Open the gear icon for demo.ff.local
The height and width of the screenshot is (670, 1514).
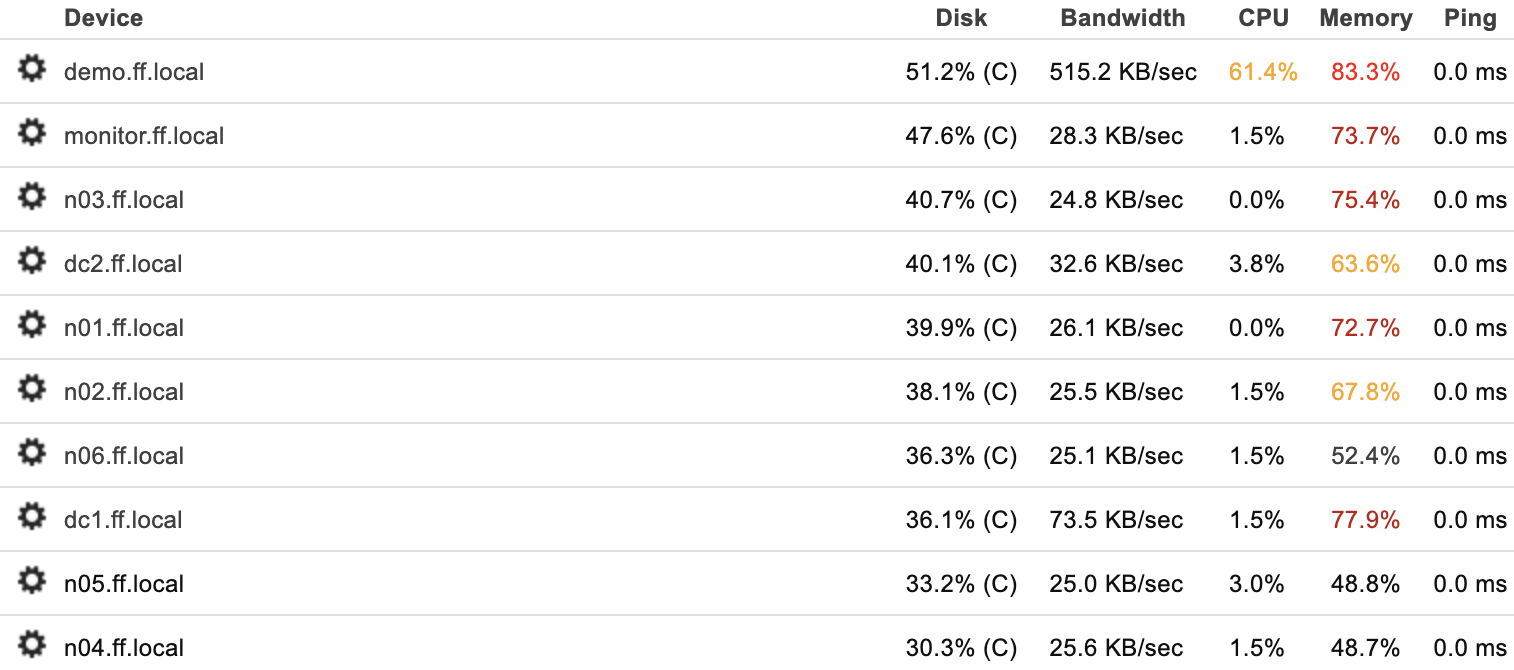pyautogui.click(x=32, y=70)
